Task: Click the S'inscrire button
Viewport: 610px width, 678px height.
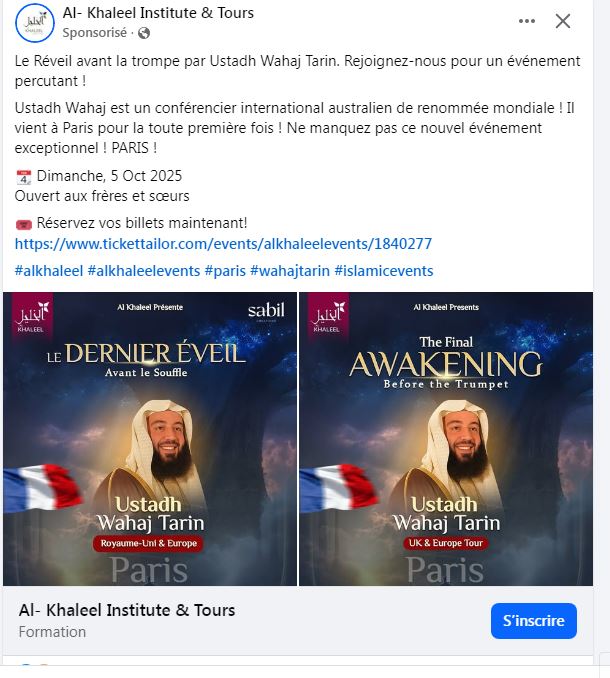Action: (x=533, y=620)
